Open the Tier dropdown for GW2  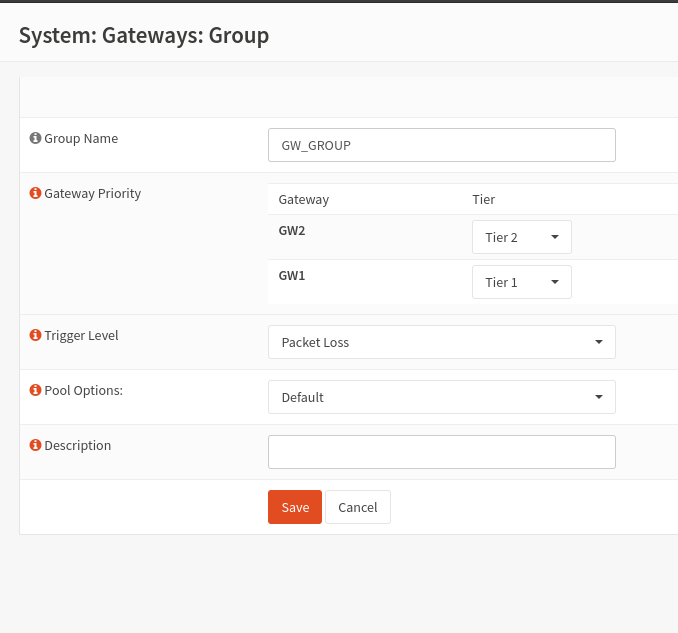[521, 237]
